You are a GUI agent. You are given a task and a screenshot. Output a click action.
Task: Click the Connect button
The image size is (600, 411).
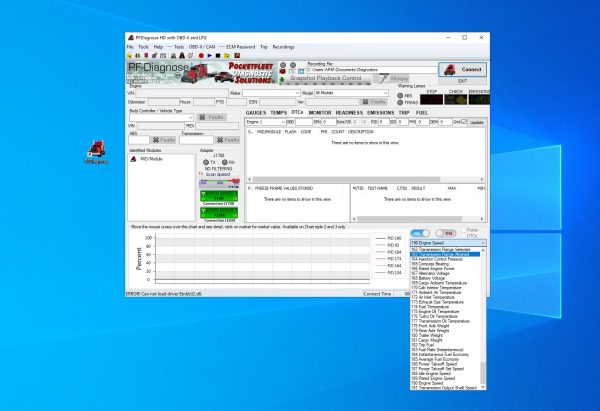click(x=462, y=70)
